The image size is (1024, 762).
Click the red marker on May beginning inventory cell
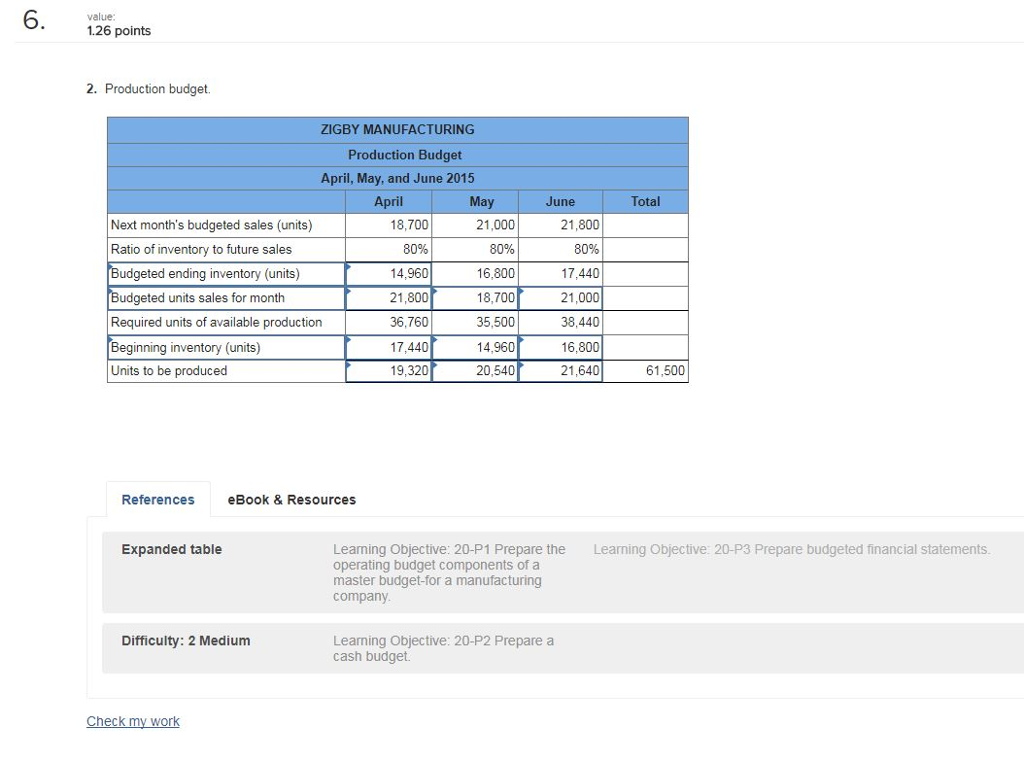[x=435, y=341]
